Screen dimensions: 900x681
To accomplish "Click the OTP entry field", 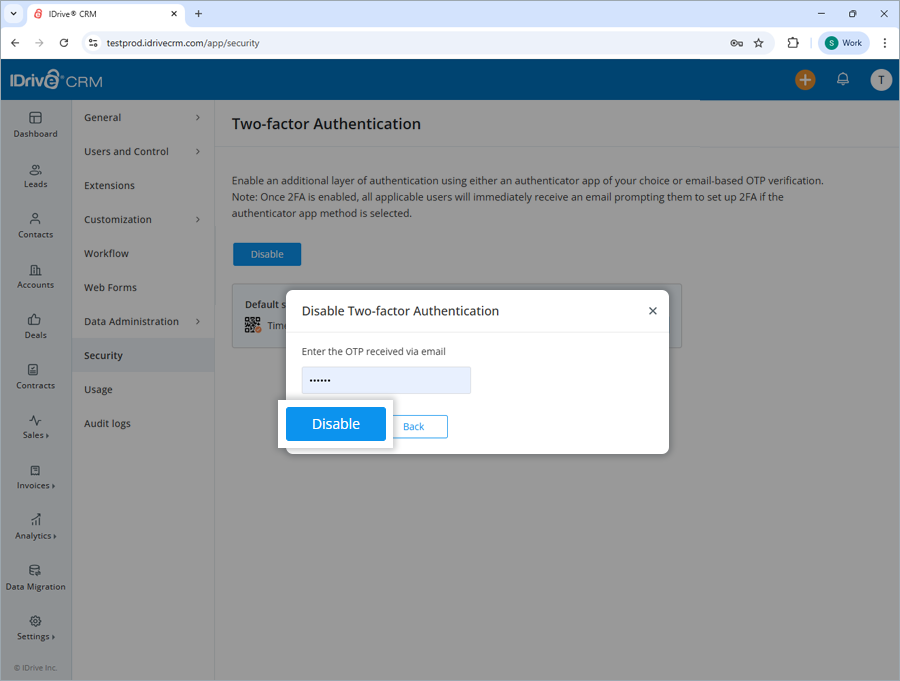I will (386, 380).
